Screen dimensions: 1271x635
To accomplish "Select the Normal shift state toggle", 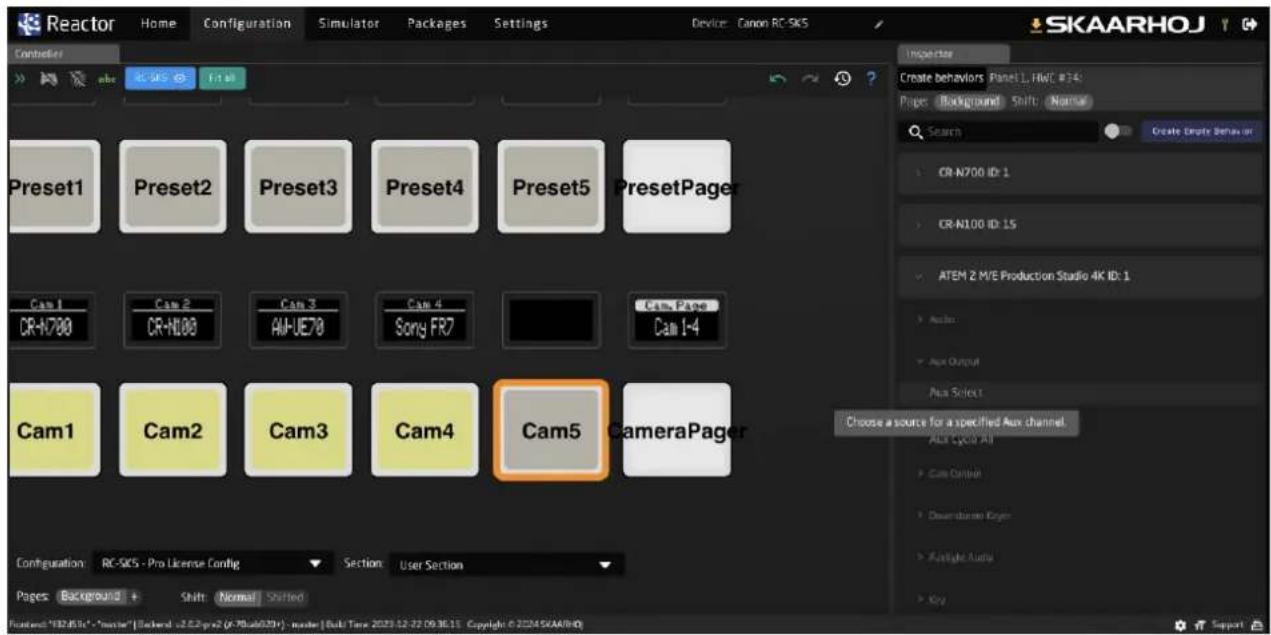I will tap(236, 596).
